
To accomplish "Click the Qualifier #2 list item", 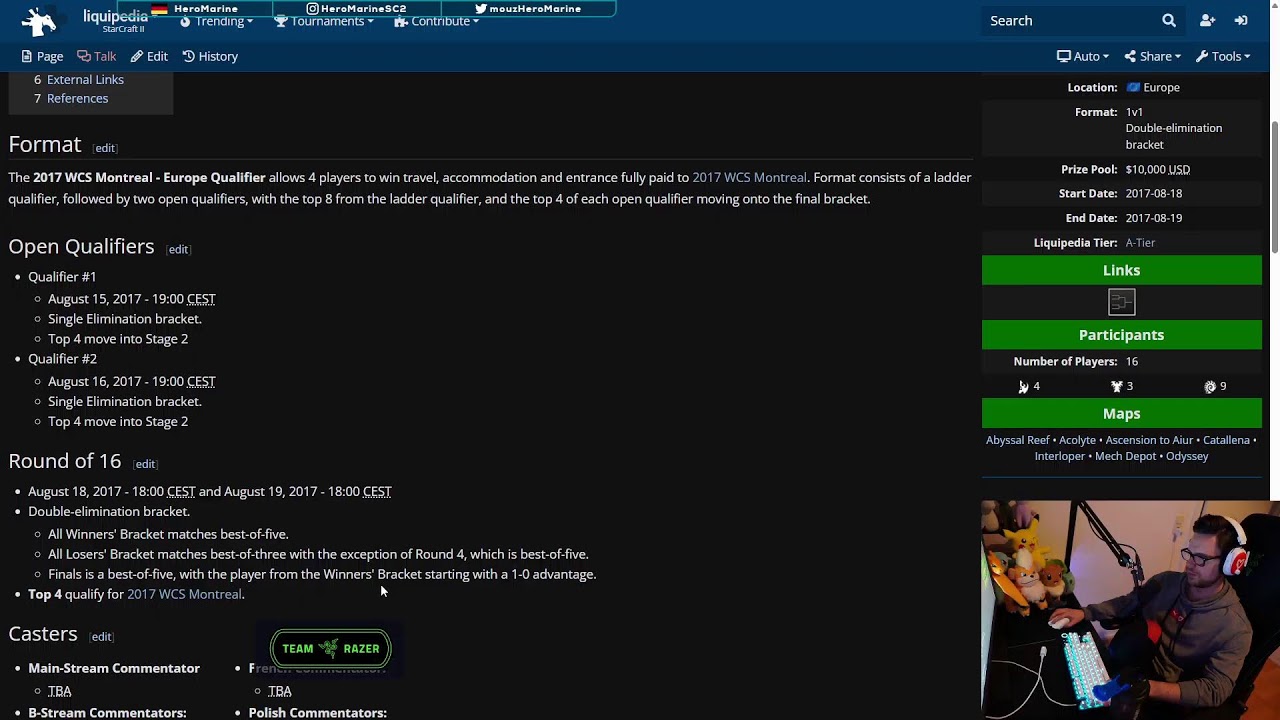I will (x=62, y=358).
